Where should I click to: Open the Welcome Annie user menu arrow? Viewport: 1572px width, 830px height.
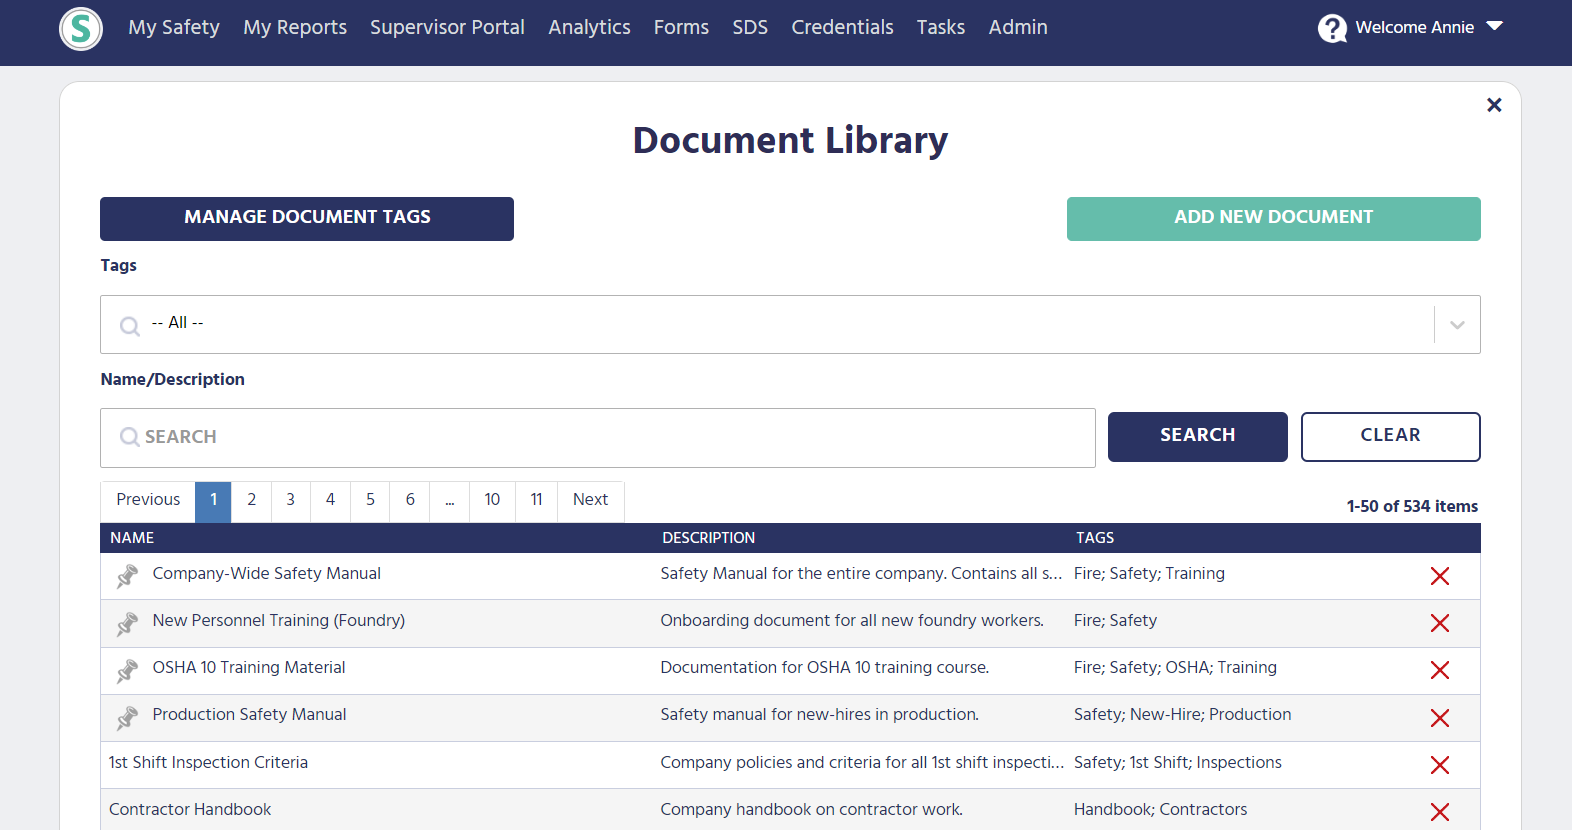[x=1495, y=26]
